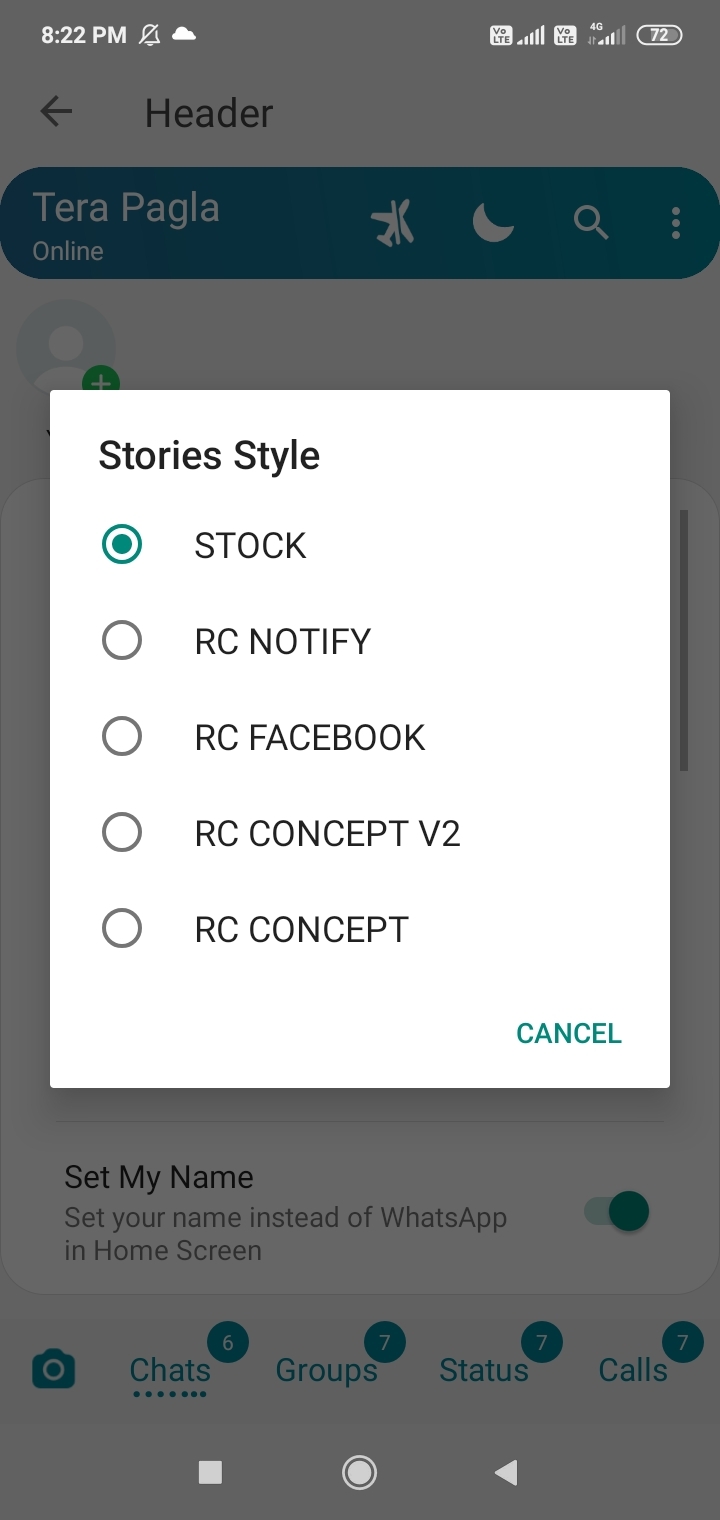This screenshot has width=720, height=1520.
Task: Select the STOCK radio option
Action: 360,545
